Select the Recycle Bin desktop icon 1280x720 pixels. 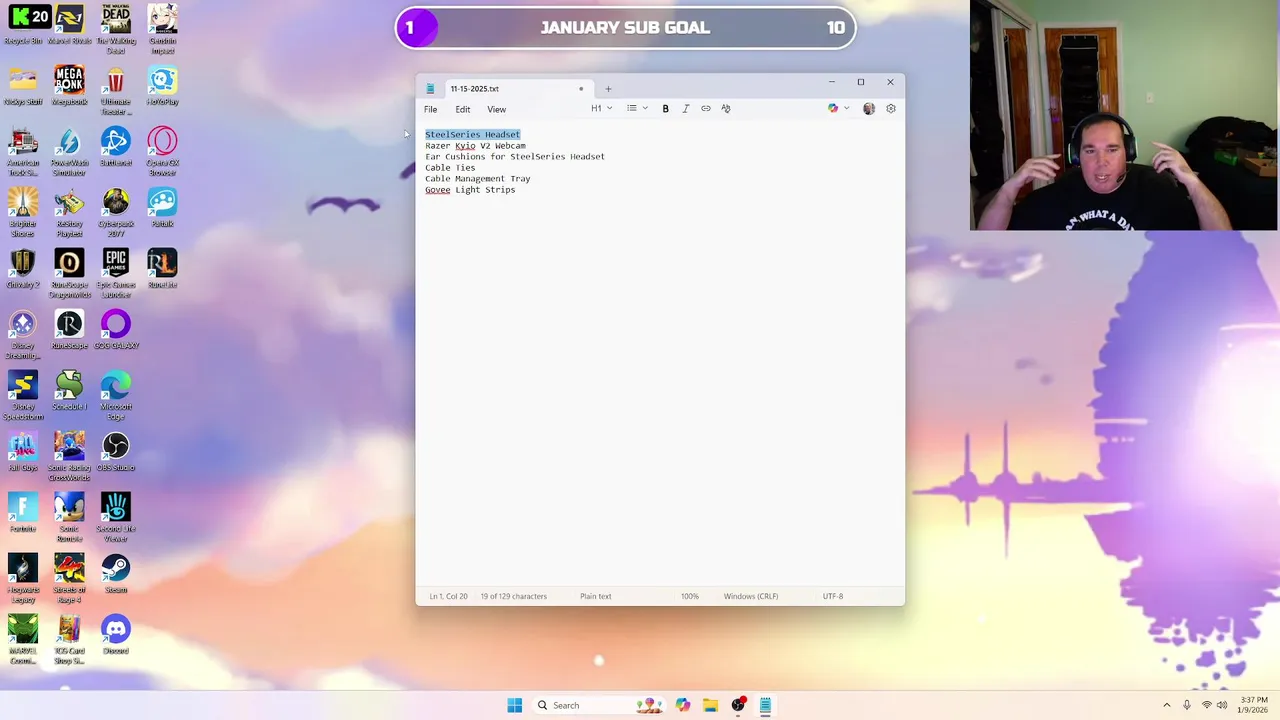(x=23, y=26)
